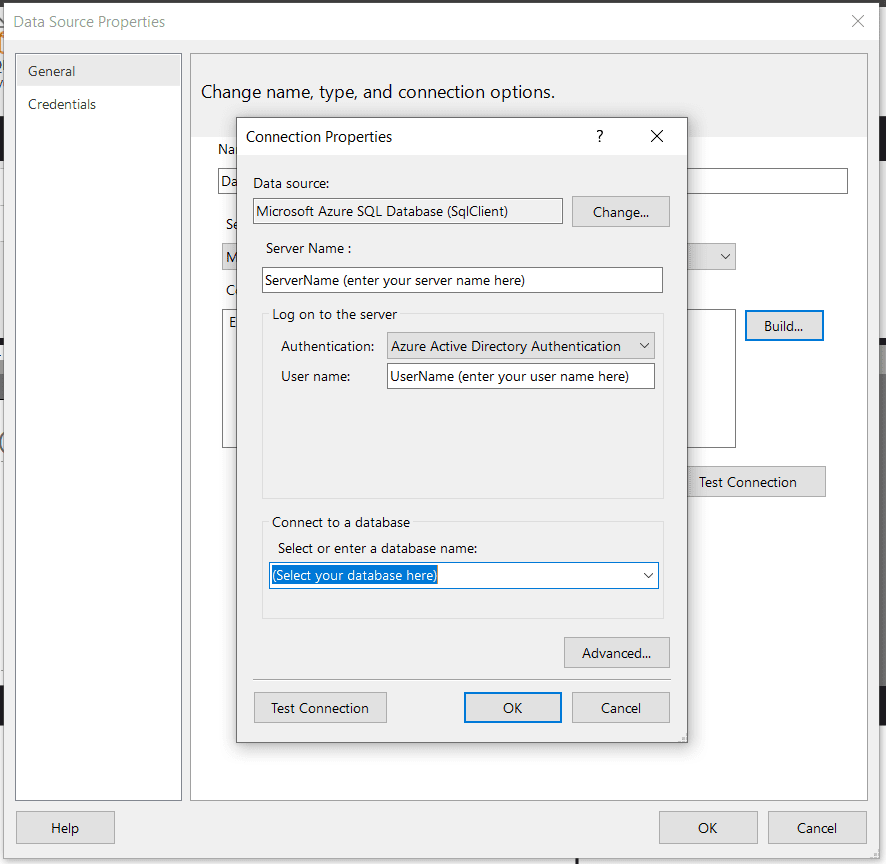The image size is (886, 864).
Task: Open the Authentication dropdown
Action: click(x=520, y=346)
